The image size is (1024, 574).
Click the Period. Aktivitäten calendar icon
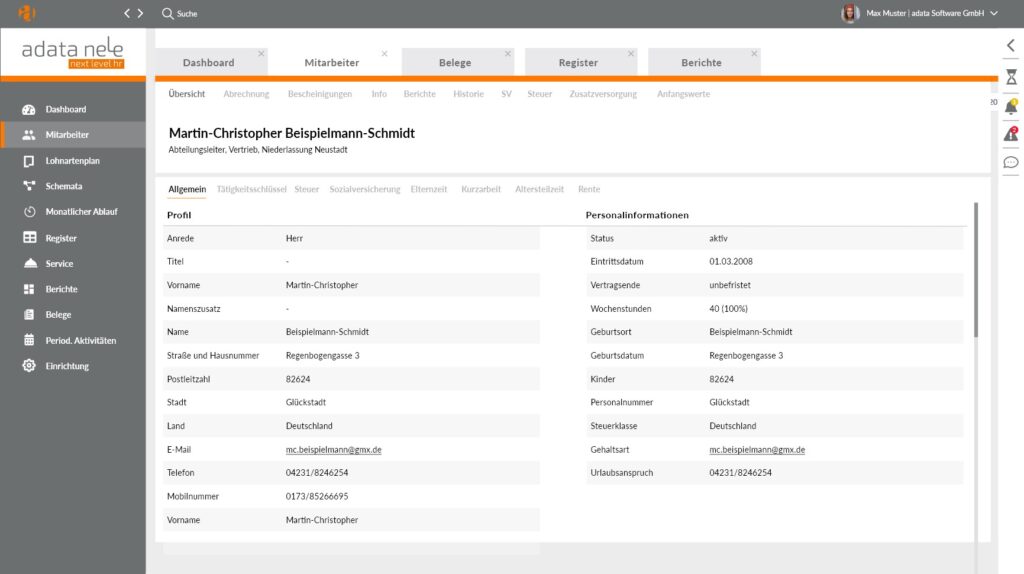29,340
